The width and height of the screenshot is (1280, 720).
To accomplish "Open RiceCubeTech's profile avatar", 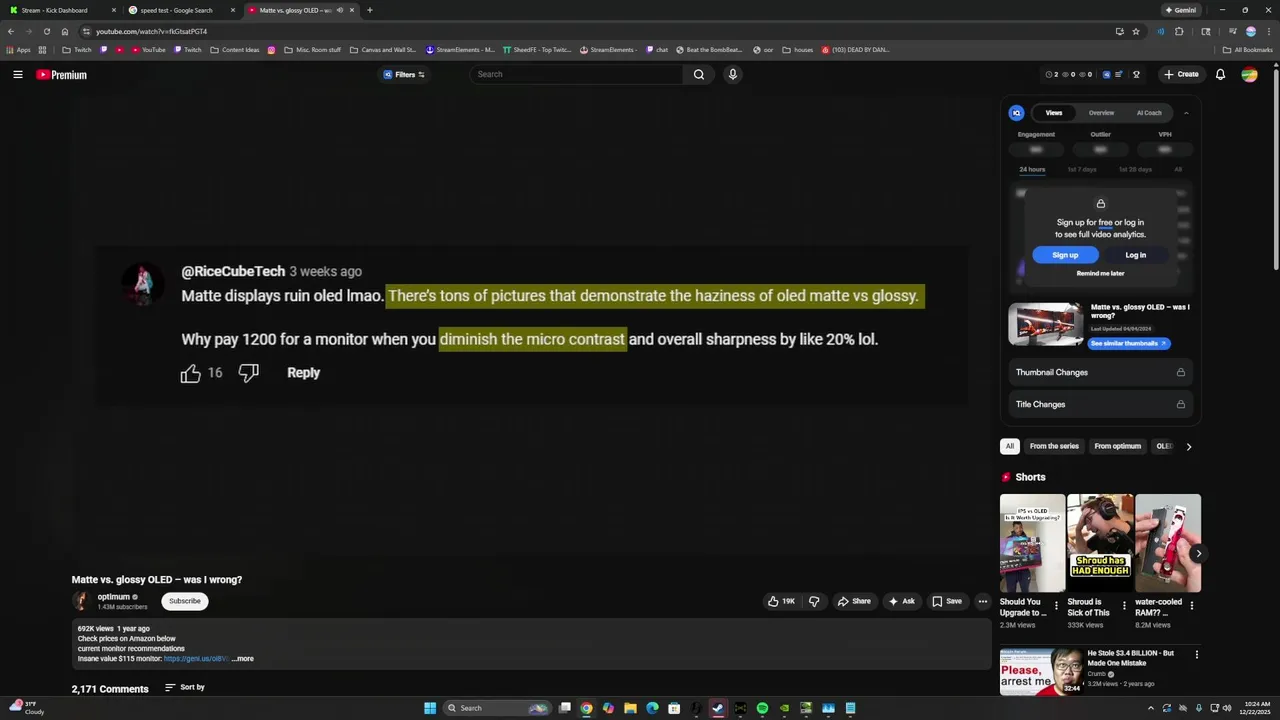I will (143, 284).
